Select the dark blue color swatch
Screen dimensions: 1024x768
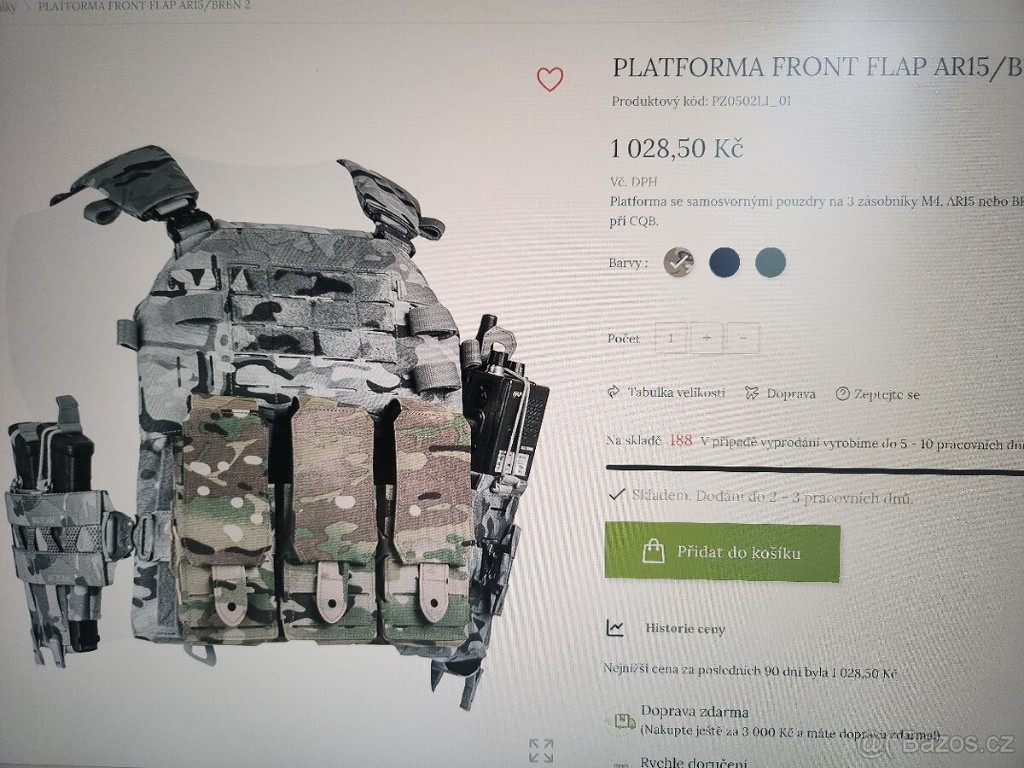(x=725, y=263)
